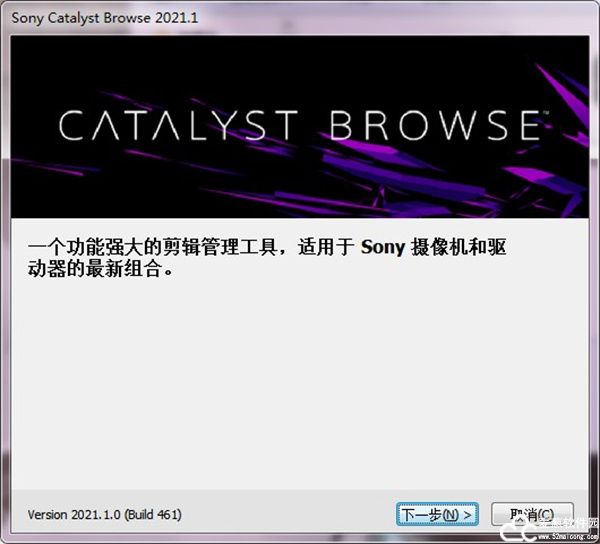Click the 取消(C) cancel button
This screenshot has height=544, width=600.
[532, 514]
